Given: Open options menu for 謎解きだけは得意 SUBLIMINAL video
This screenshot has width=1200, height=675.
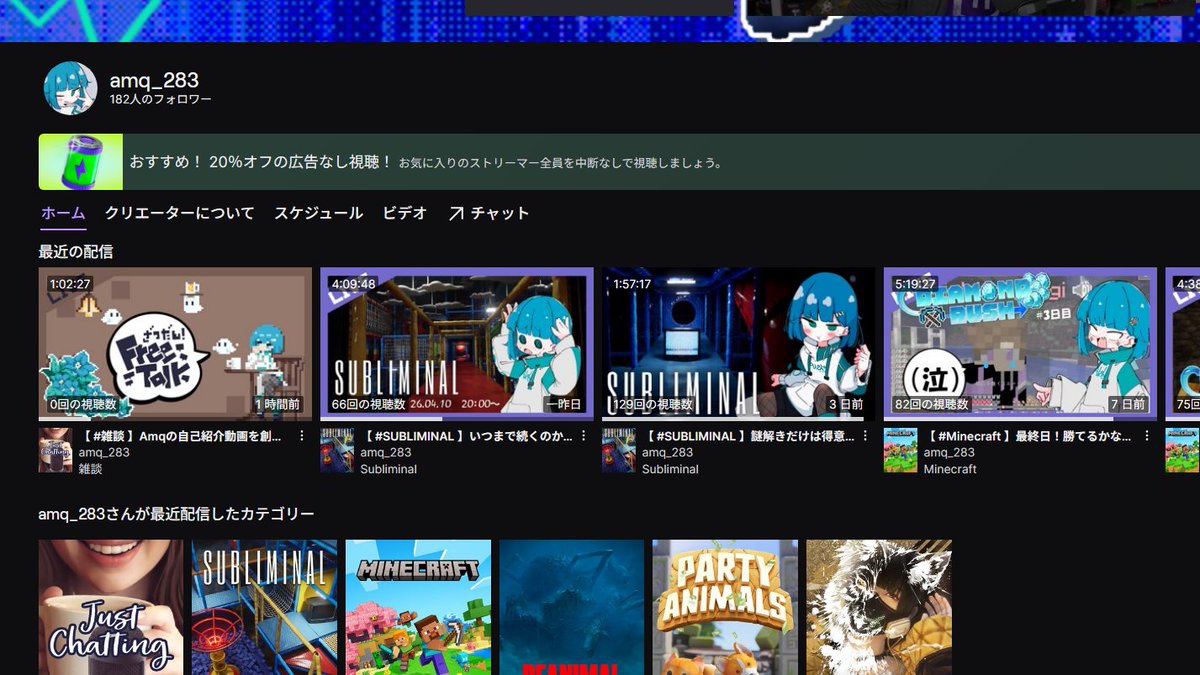Looking at the screenshot, I should click(x=866, y=436).
